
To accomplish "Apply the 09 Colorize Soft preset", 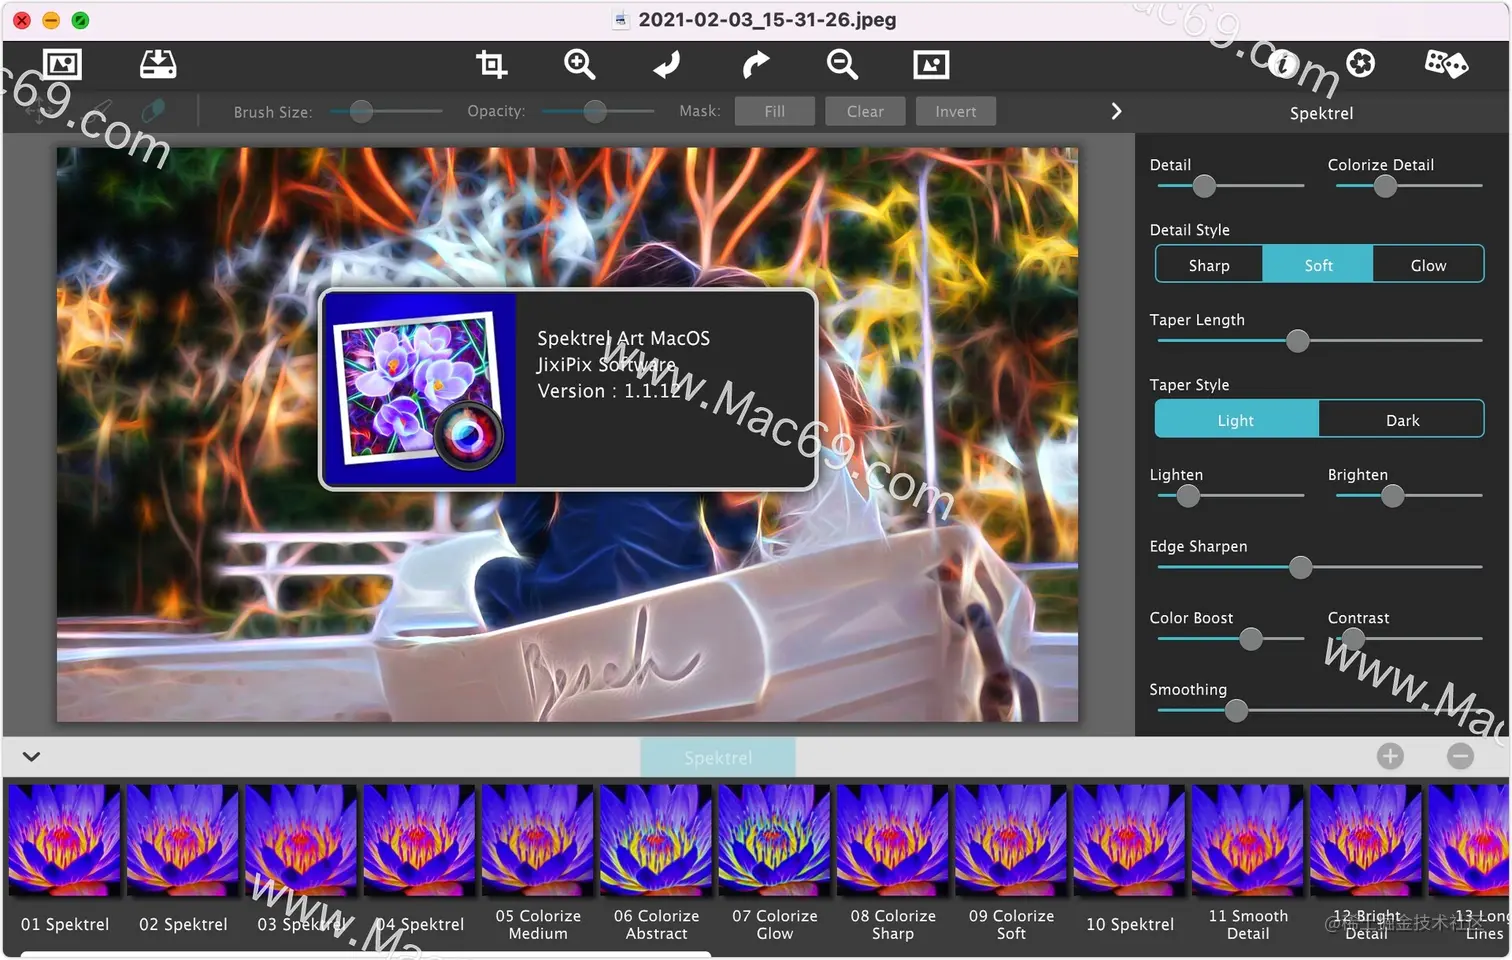I will [1011, 840].
